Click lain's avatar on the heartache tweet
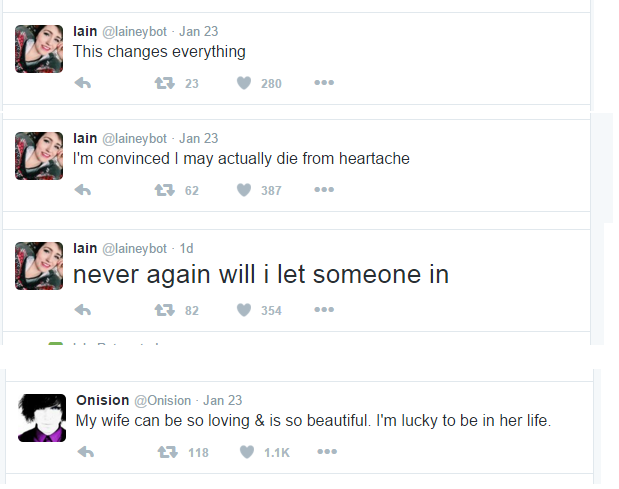The image size is (619, 489). pos(39,156)
